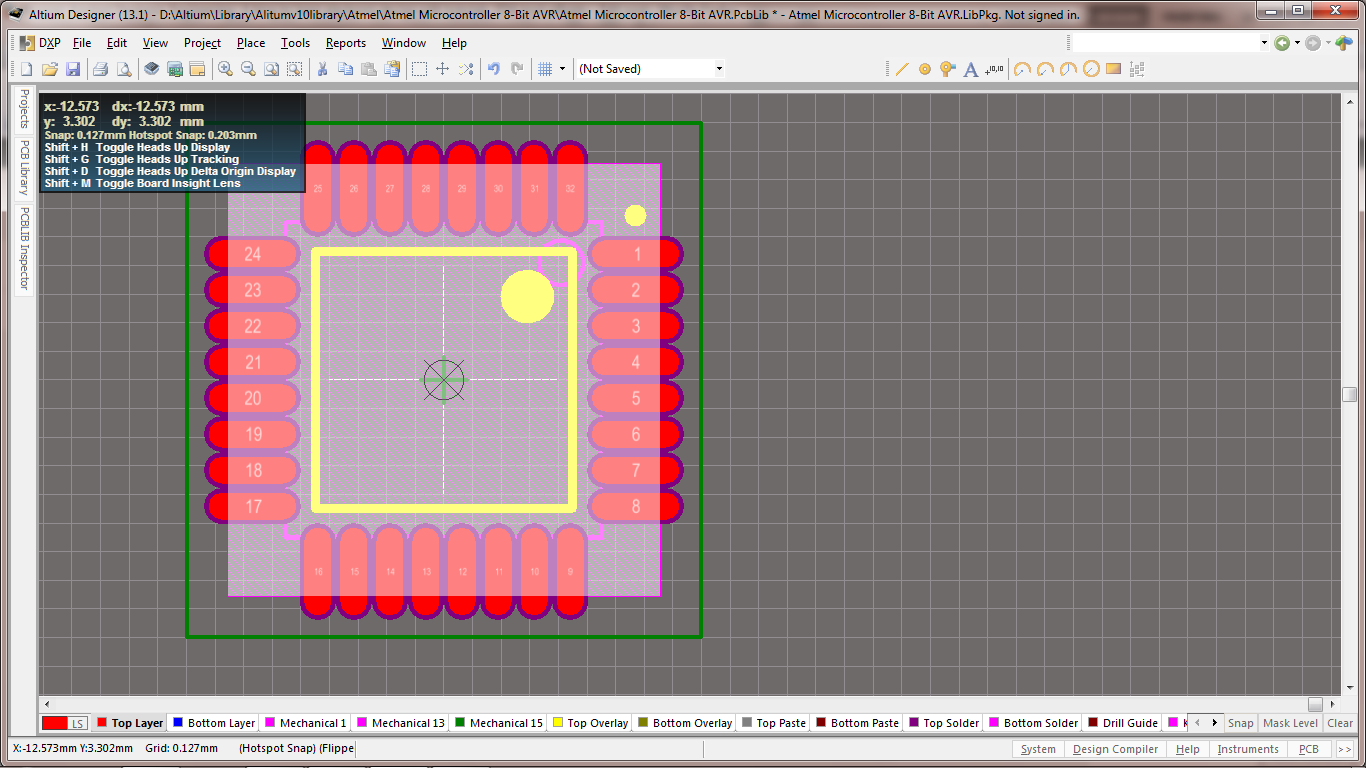Select the Place String text tool
The width and height of the screenshot is (1366, 768).
970,68
